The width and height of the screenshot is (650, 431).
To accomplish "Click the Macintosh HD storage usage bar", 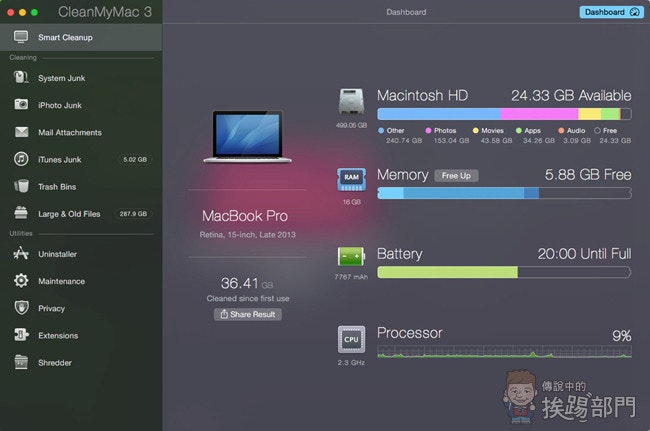I will point(504,114).
